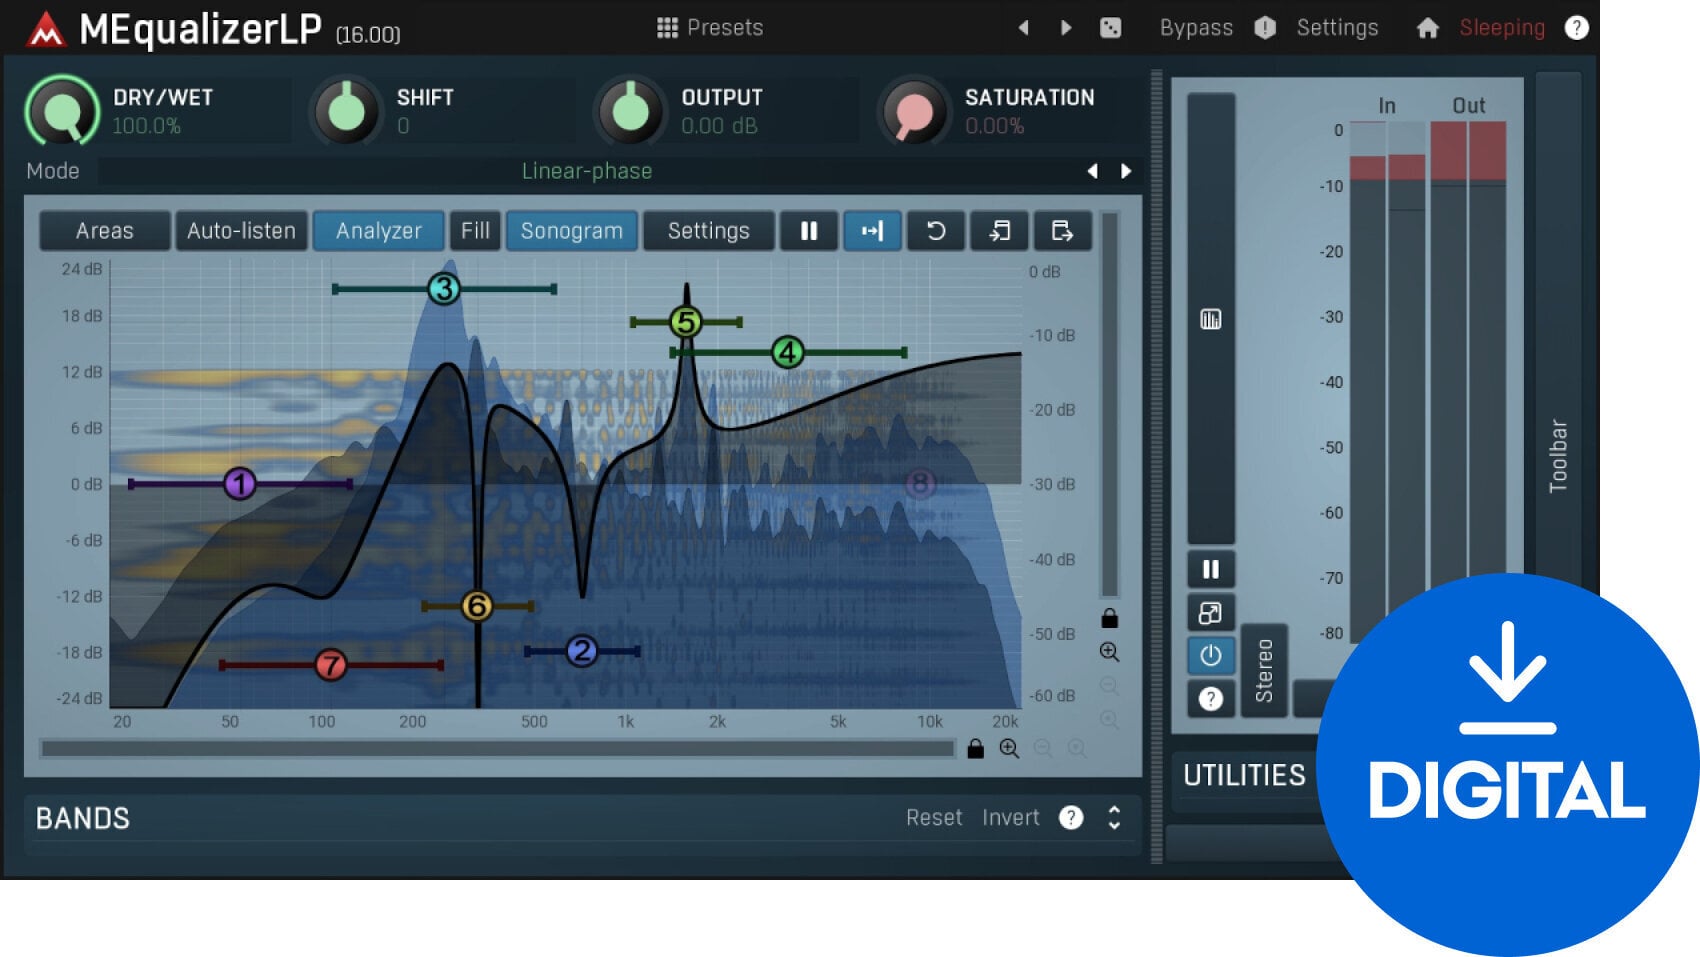Pause the analyzer display
The height and width of the screenshot is (957, 1700).
(x=809, y=231)
